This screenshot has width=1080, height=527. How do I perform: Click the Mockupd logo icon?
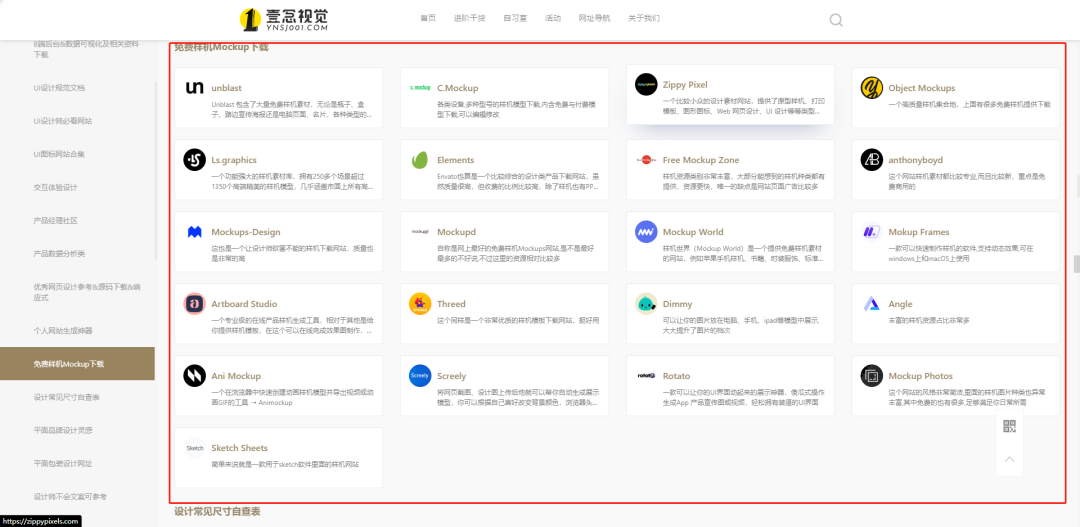pos(420,232)
